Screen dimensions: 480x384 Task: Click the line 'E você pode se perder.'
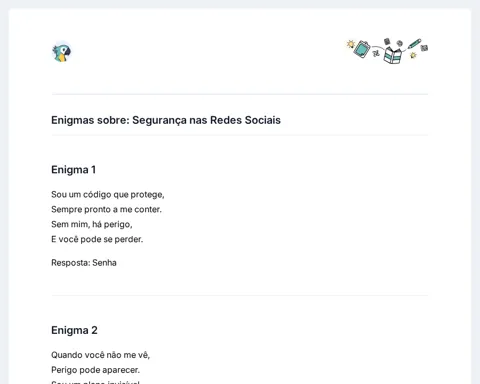point(97,239)
